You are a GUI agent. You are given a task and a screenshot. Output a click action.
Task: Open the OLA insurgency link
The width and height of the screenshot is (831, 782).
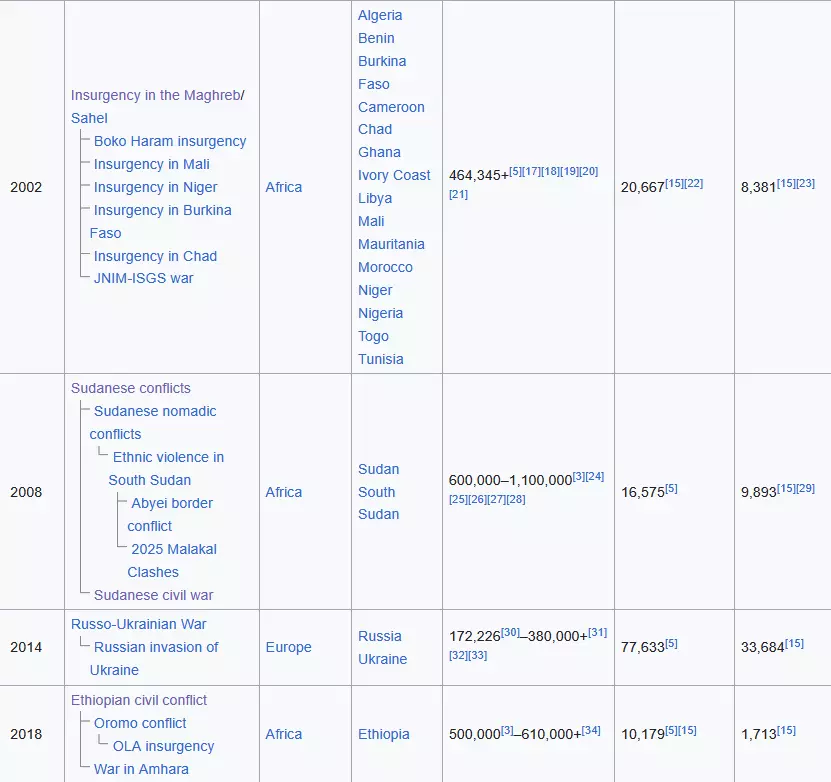pos(163,747)
